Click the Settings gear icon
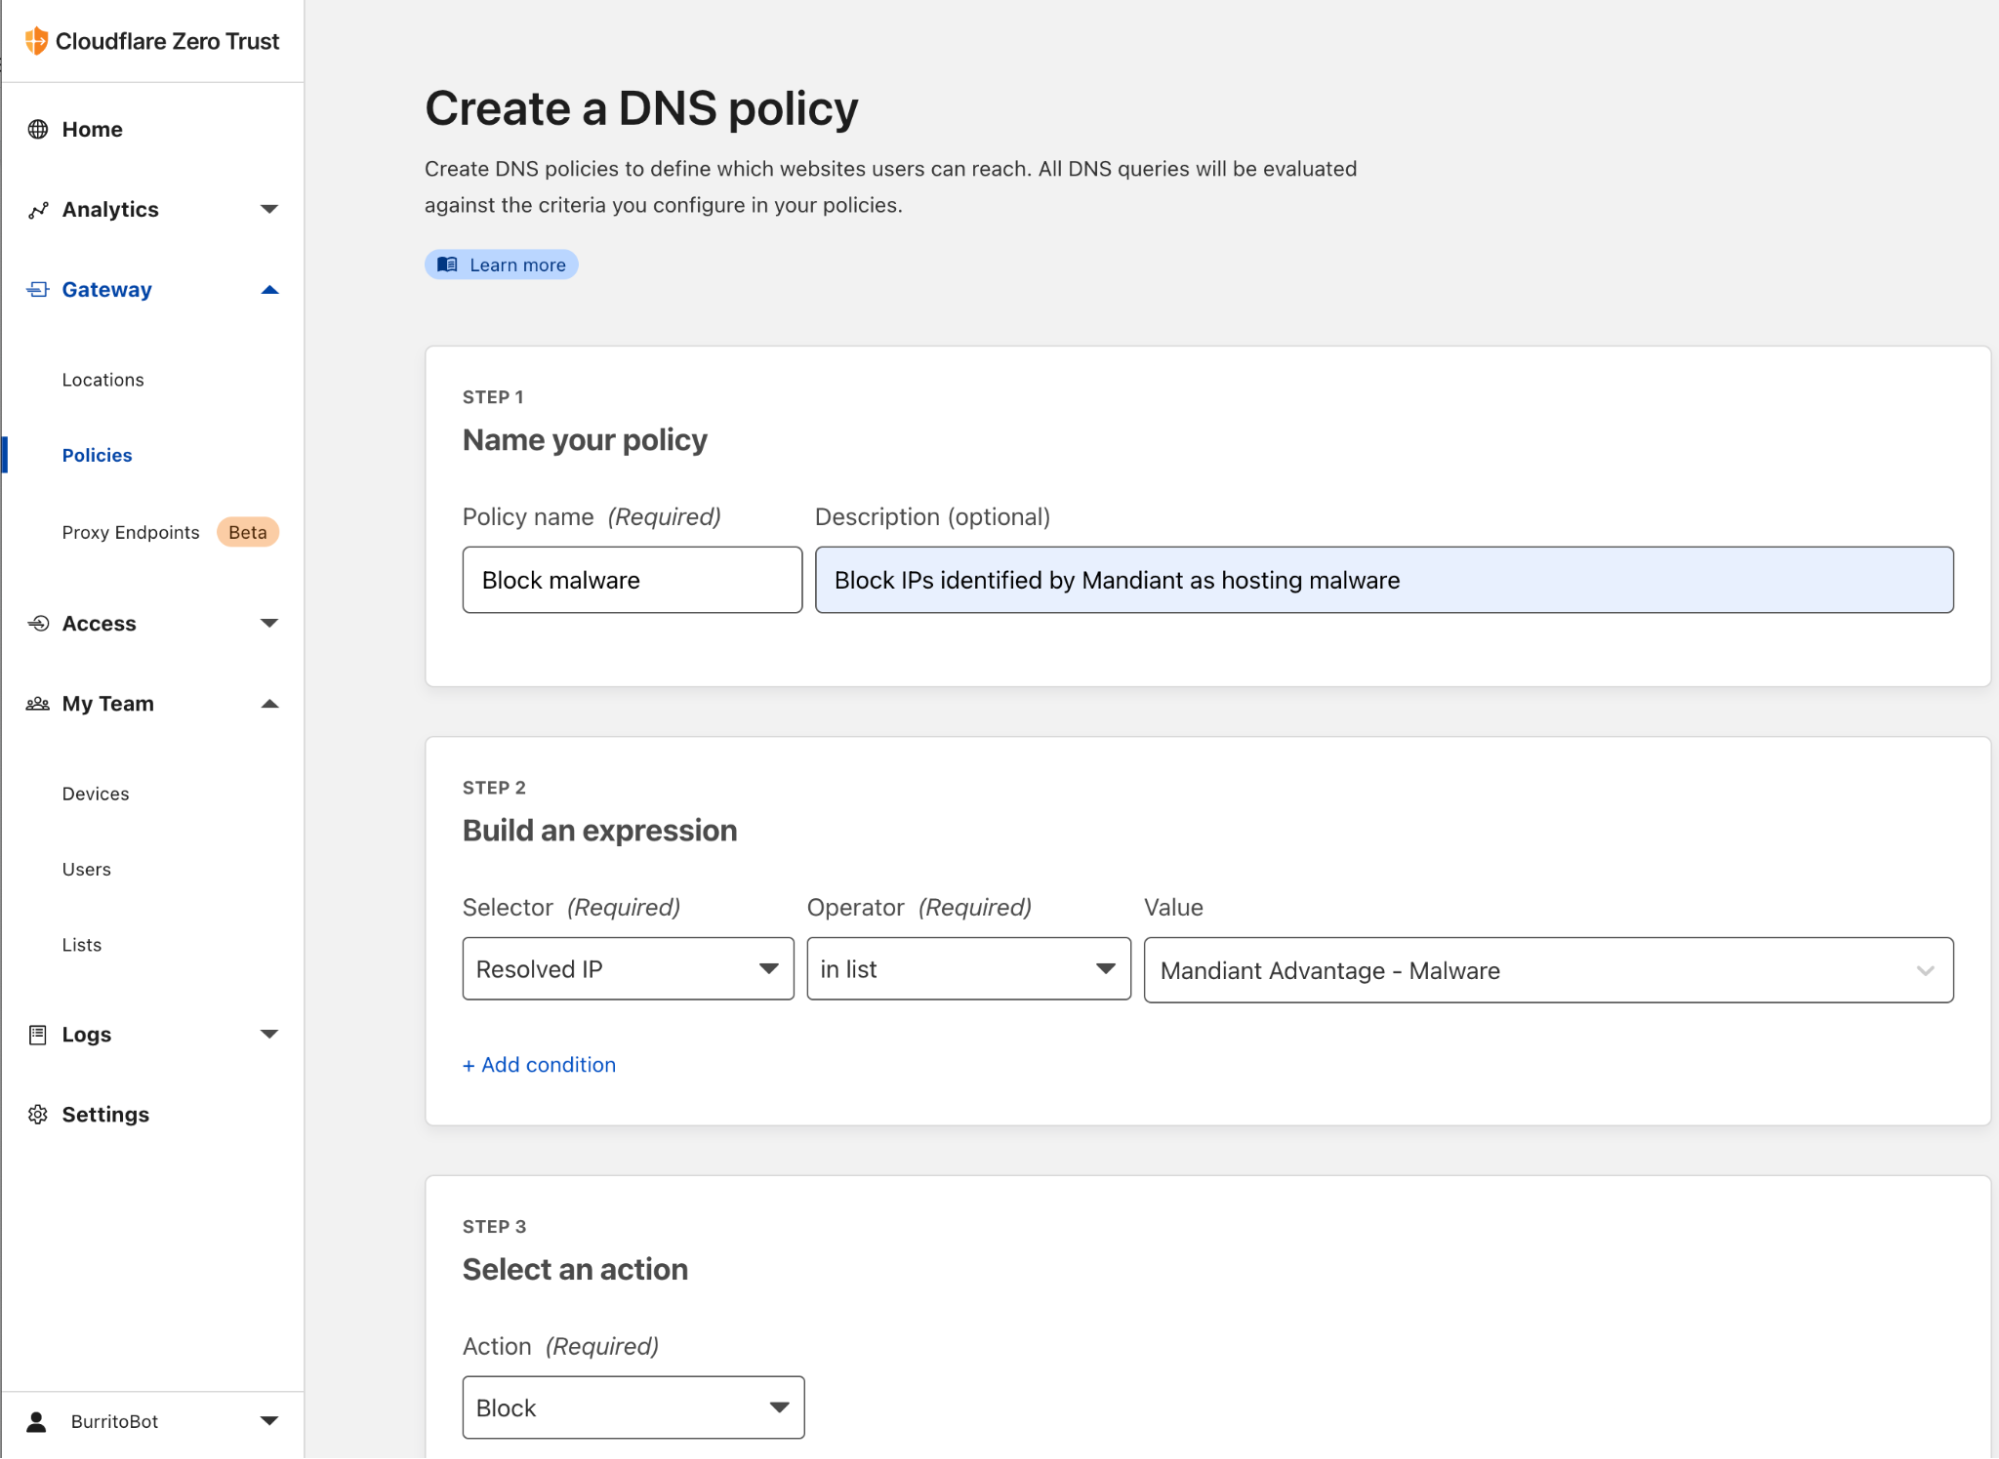The height and width of the screenshot is (1459, 1999). [x=38, y=1115]
